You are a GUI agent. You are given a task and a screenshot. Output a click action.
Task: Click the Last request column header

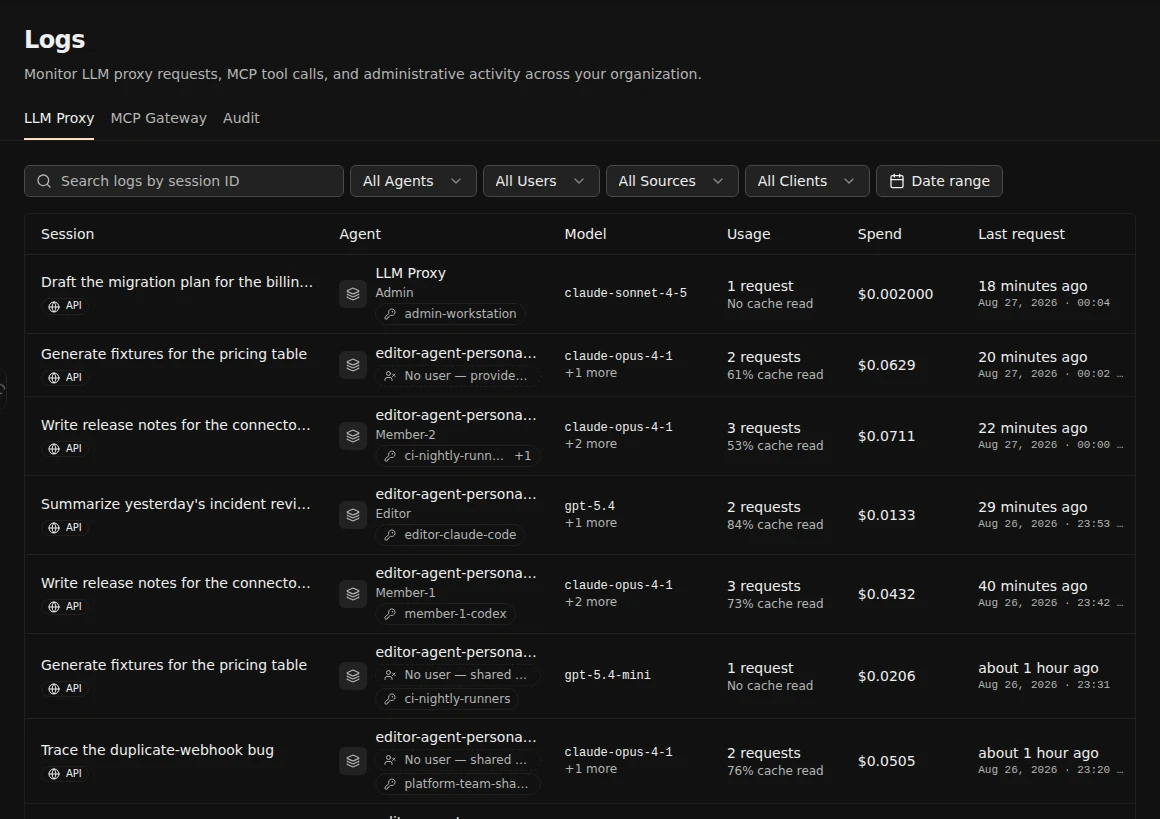[1022, 235]
